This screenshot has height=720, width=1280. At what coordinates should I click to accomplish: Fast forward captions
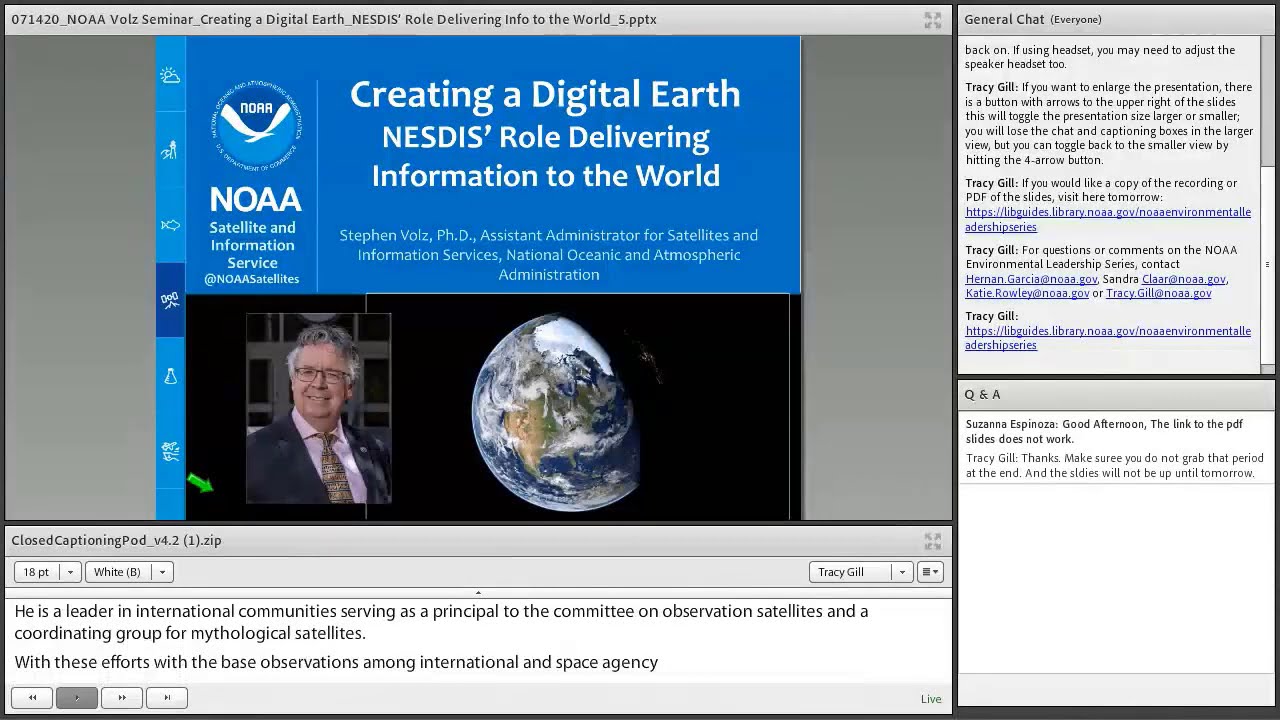point(122,697)
